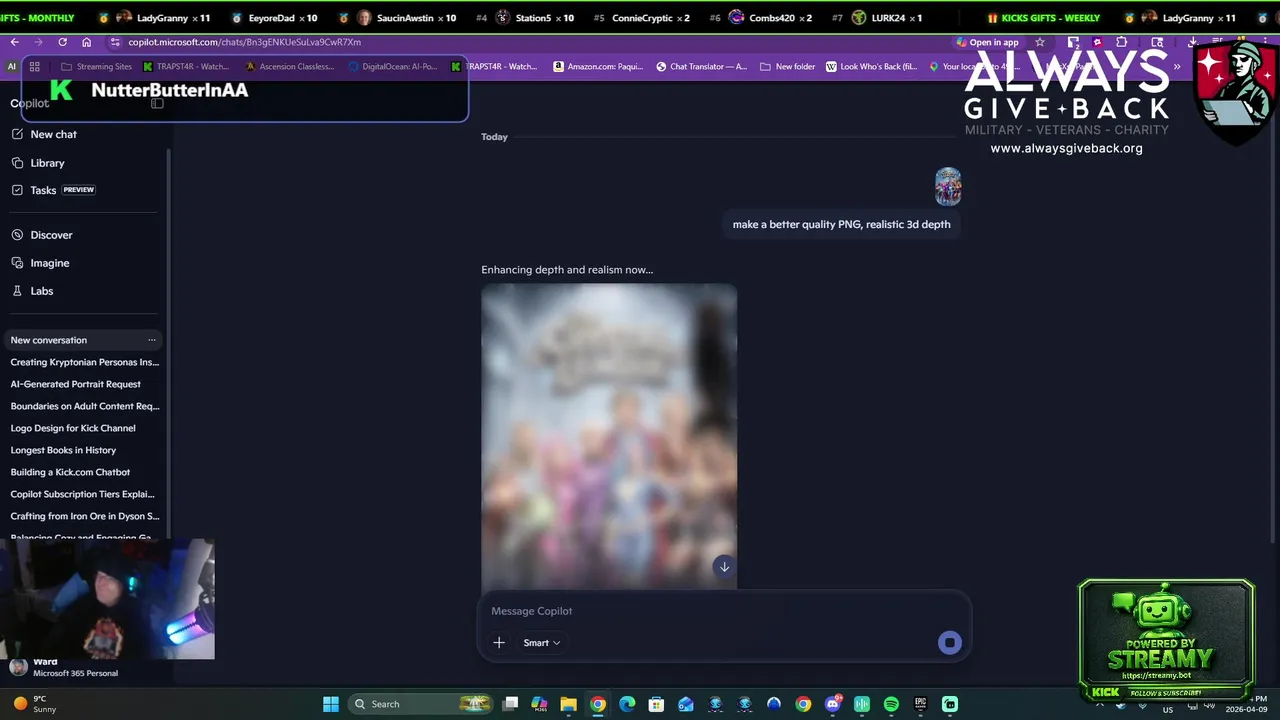This screenshot has height=720, width=1280.
Task: Click the sidebar conversation list scrollbar
Action: (167, 345)
